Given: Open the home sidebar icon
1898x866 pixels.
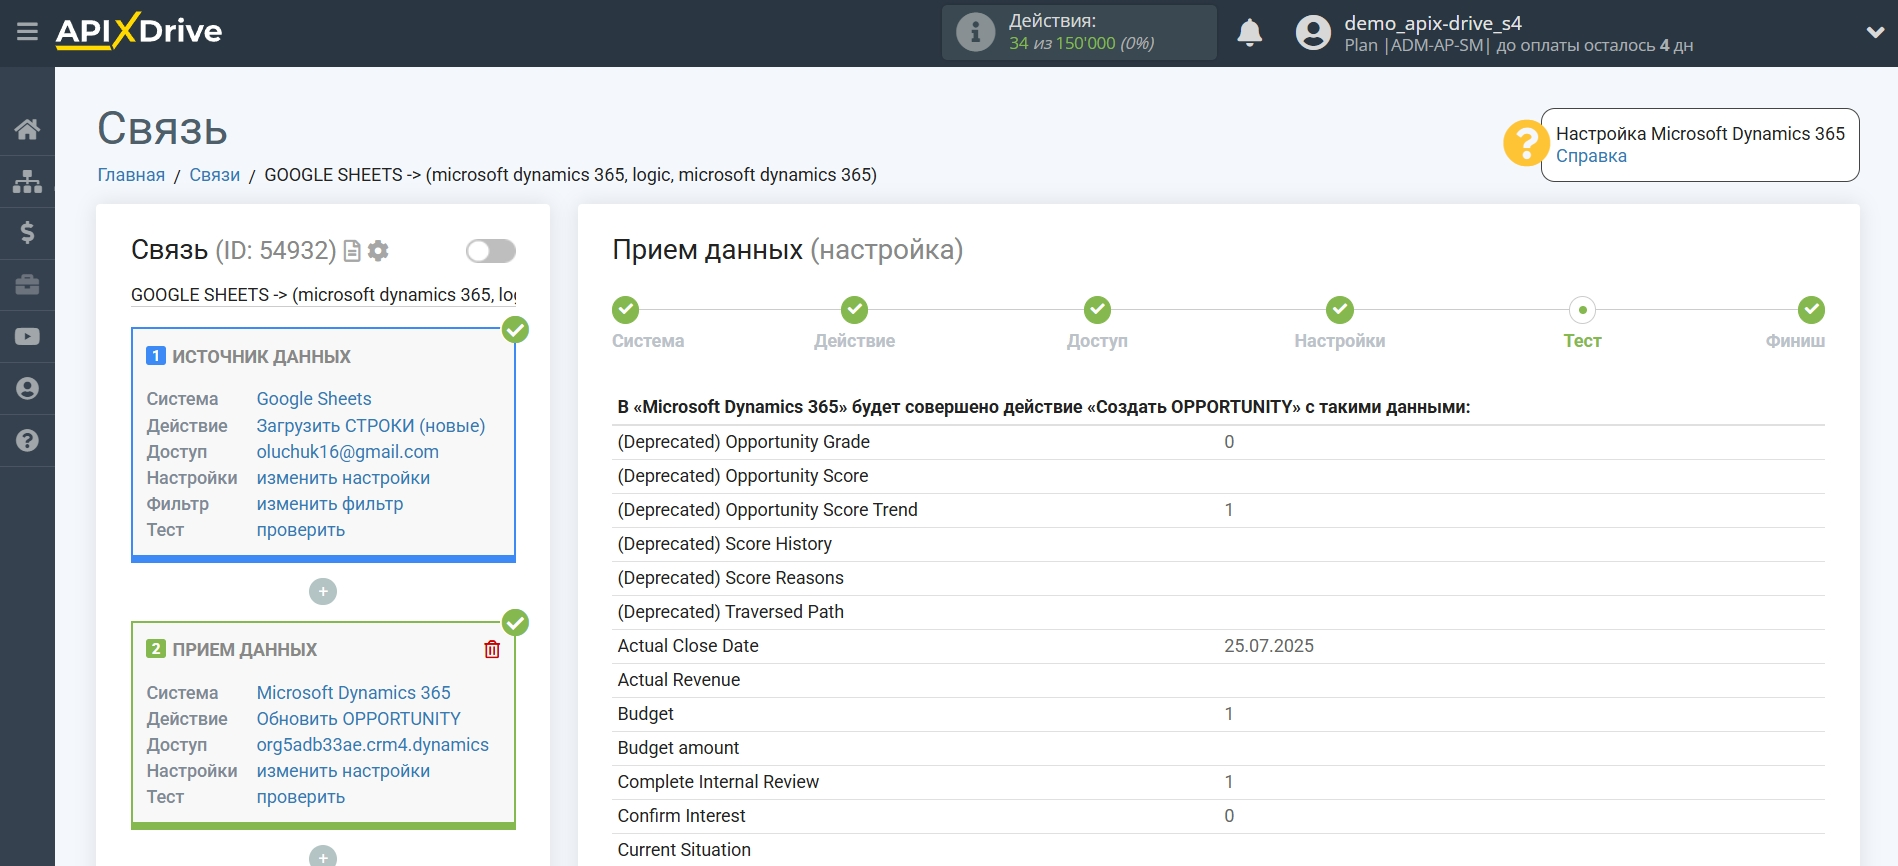Looking at the screenshot, I should [x=27, y=129].
